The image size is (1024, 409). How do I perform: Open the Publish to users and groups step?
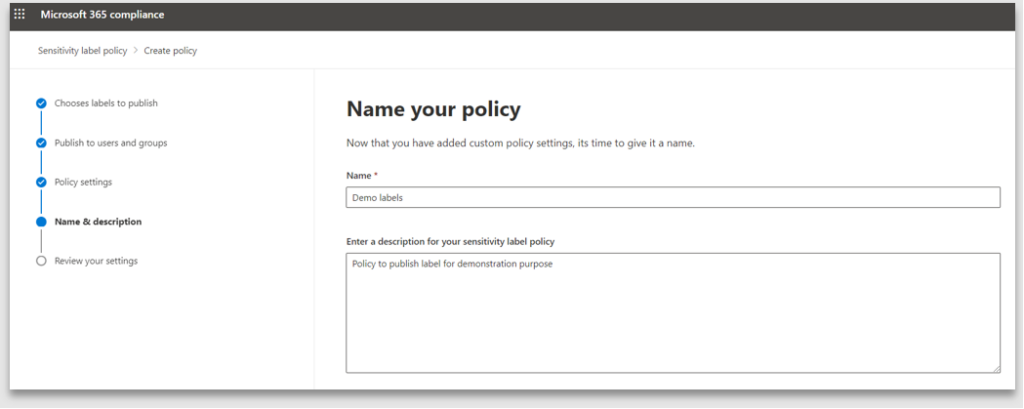click(110, 143)
